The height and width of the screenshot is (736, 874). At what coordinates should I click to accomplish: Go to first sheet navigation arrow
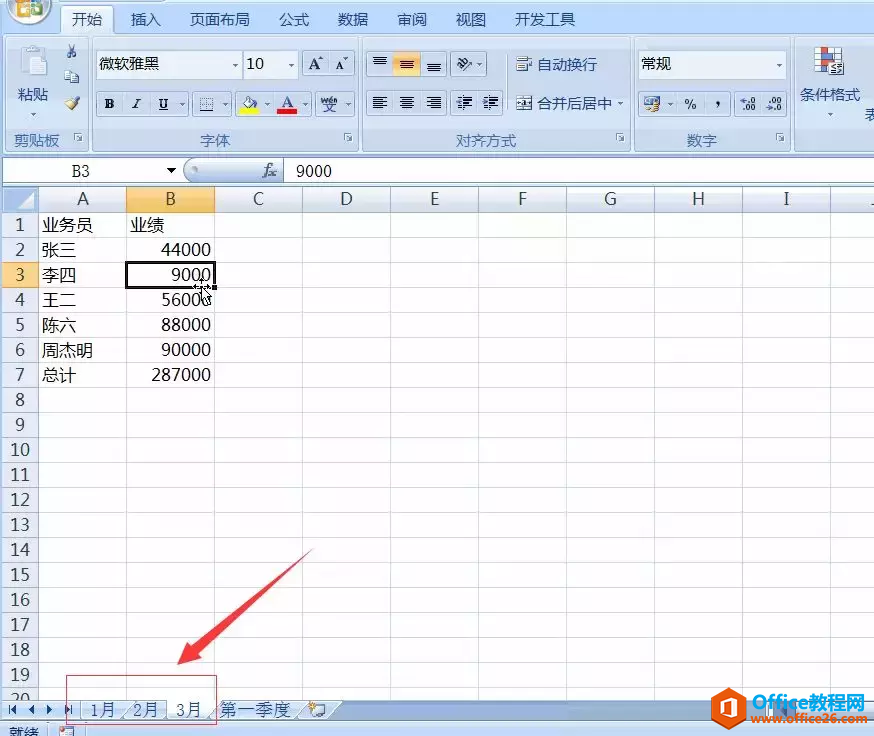tap(12, 710)
